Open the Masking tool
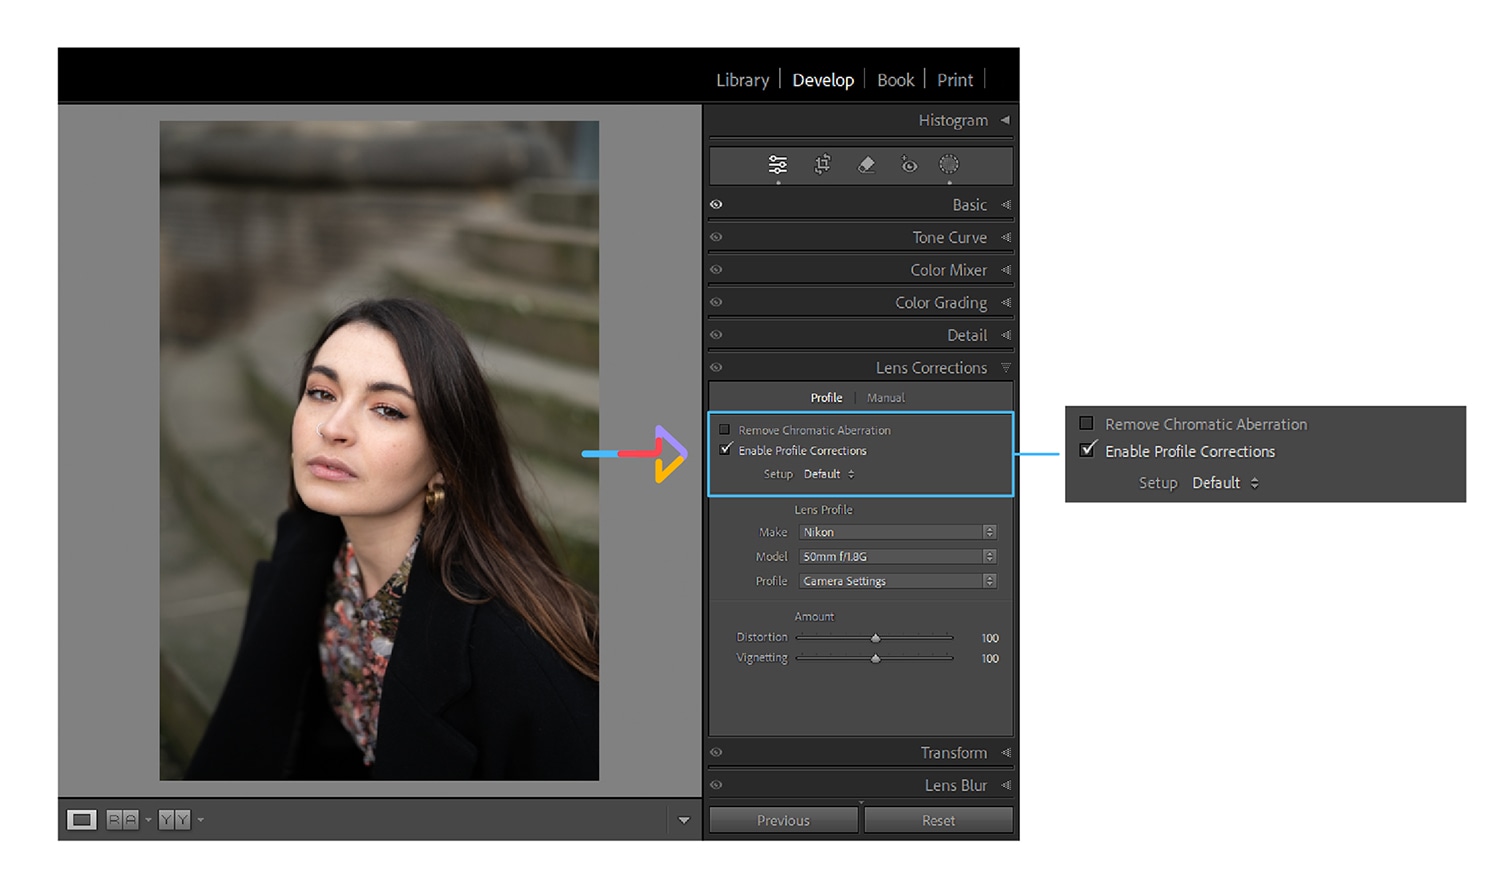This screenshot has width=1500, height=888. click(949, 164)
